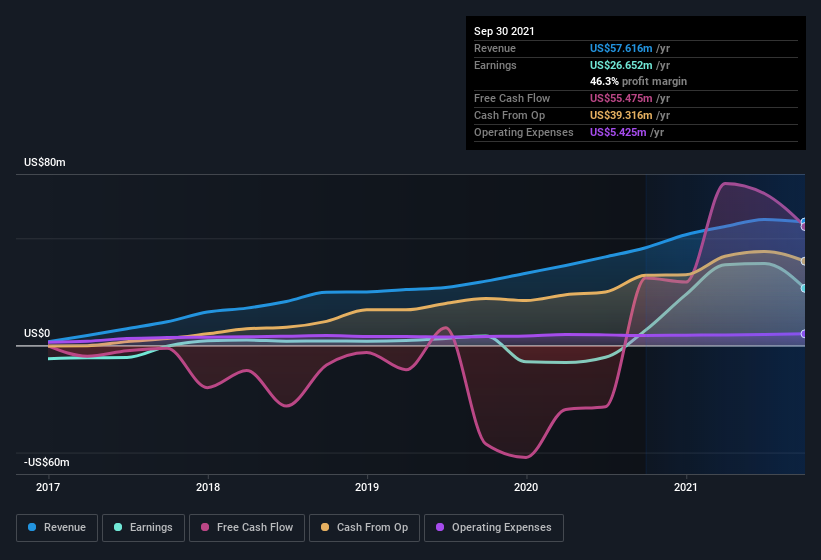
Task: Click the Earnings endpoint marker on chart
Action: click(x=804, y=288)
